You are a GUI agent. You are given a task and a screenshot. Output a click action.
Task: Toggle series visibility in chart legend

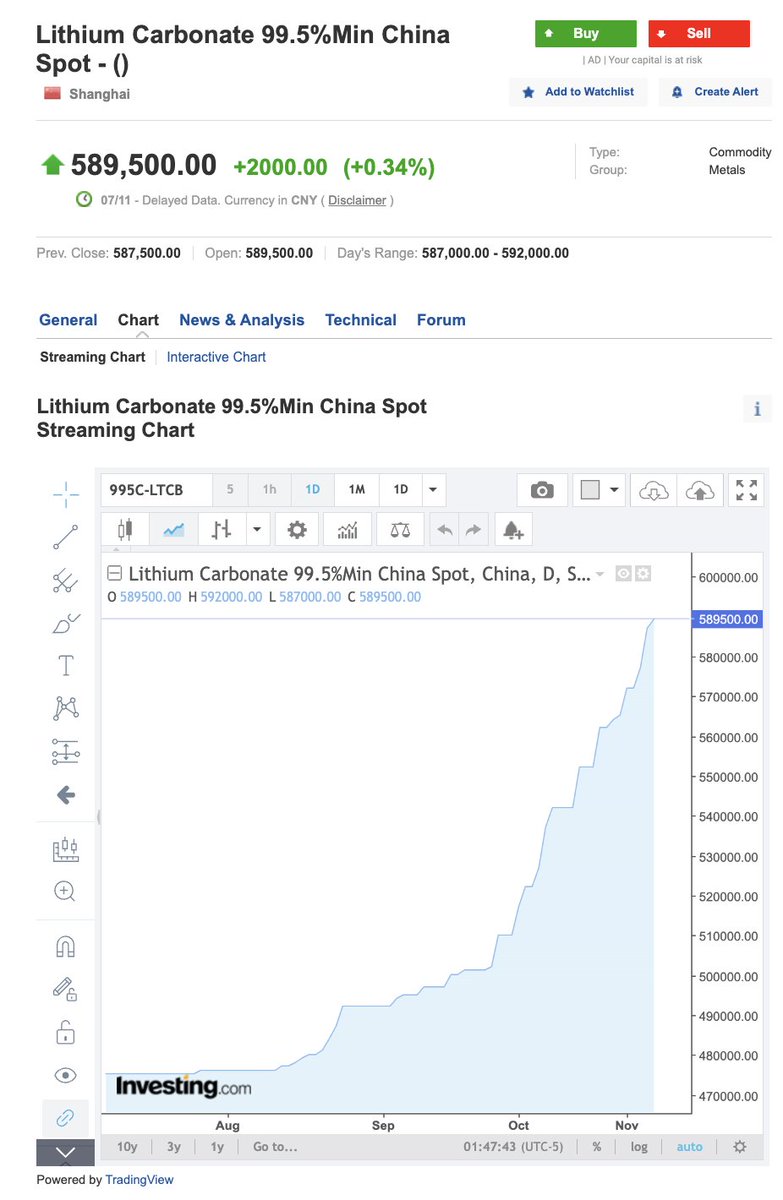click(624, 574)
